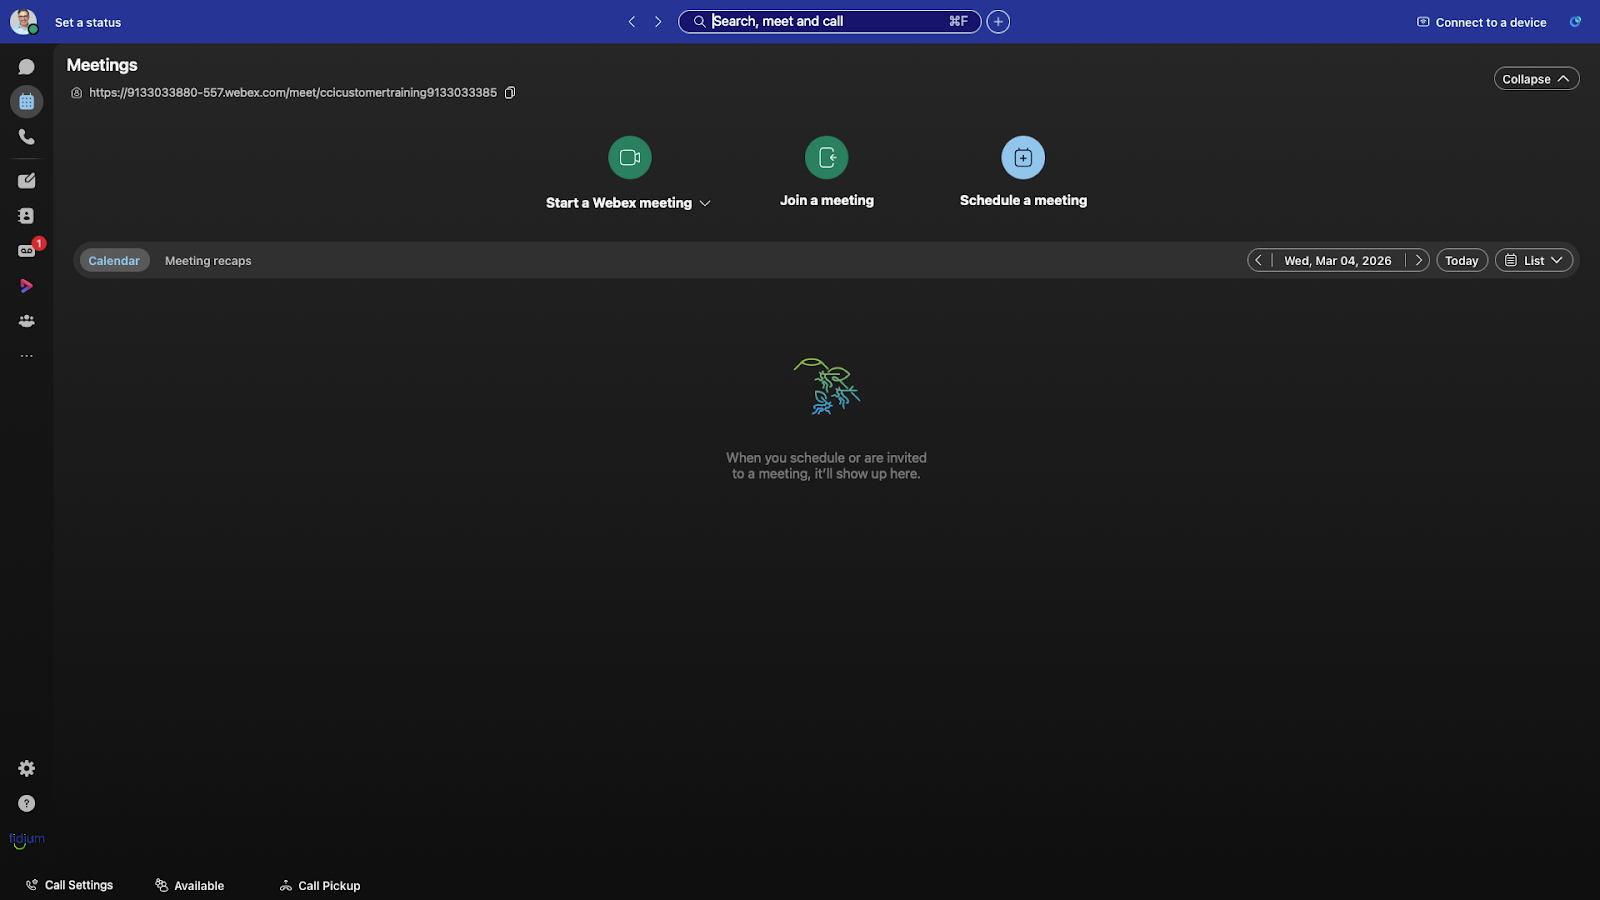Click the plus button beside search

click(x=998, y=22)
